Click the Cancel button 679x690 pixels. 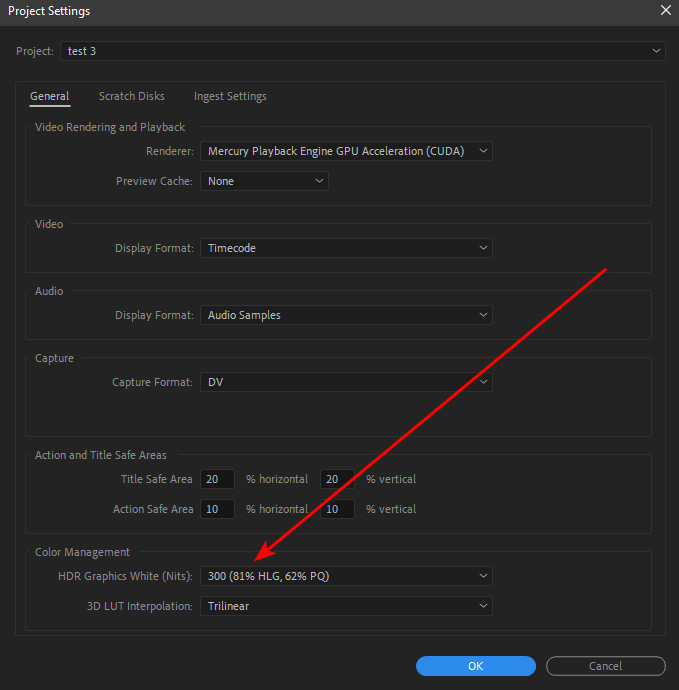pos(606,666)
